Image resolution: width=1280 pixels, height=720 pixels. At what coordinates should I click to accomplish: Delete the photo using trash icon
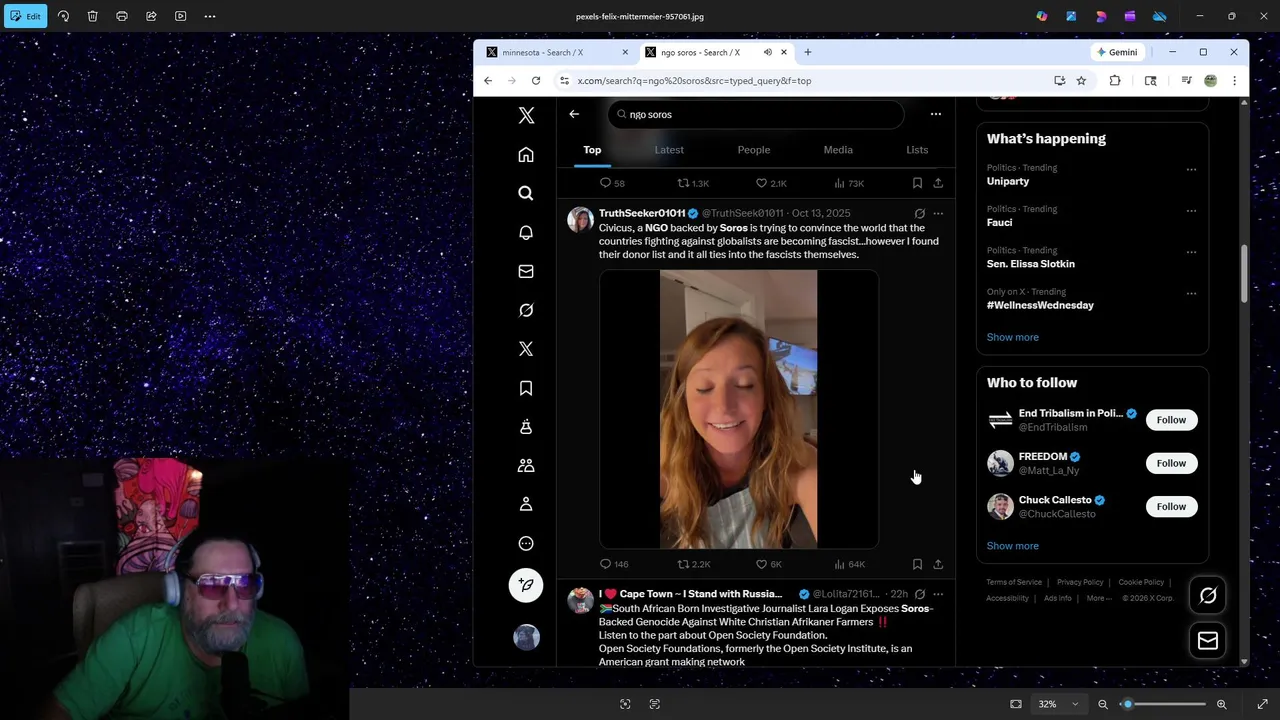92,16
